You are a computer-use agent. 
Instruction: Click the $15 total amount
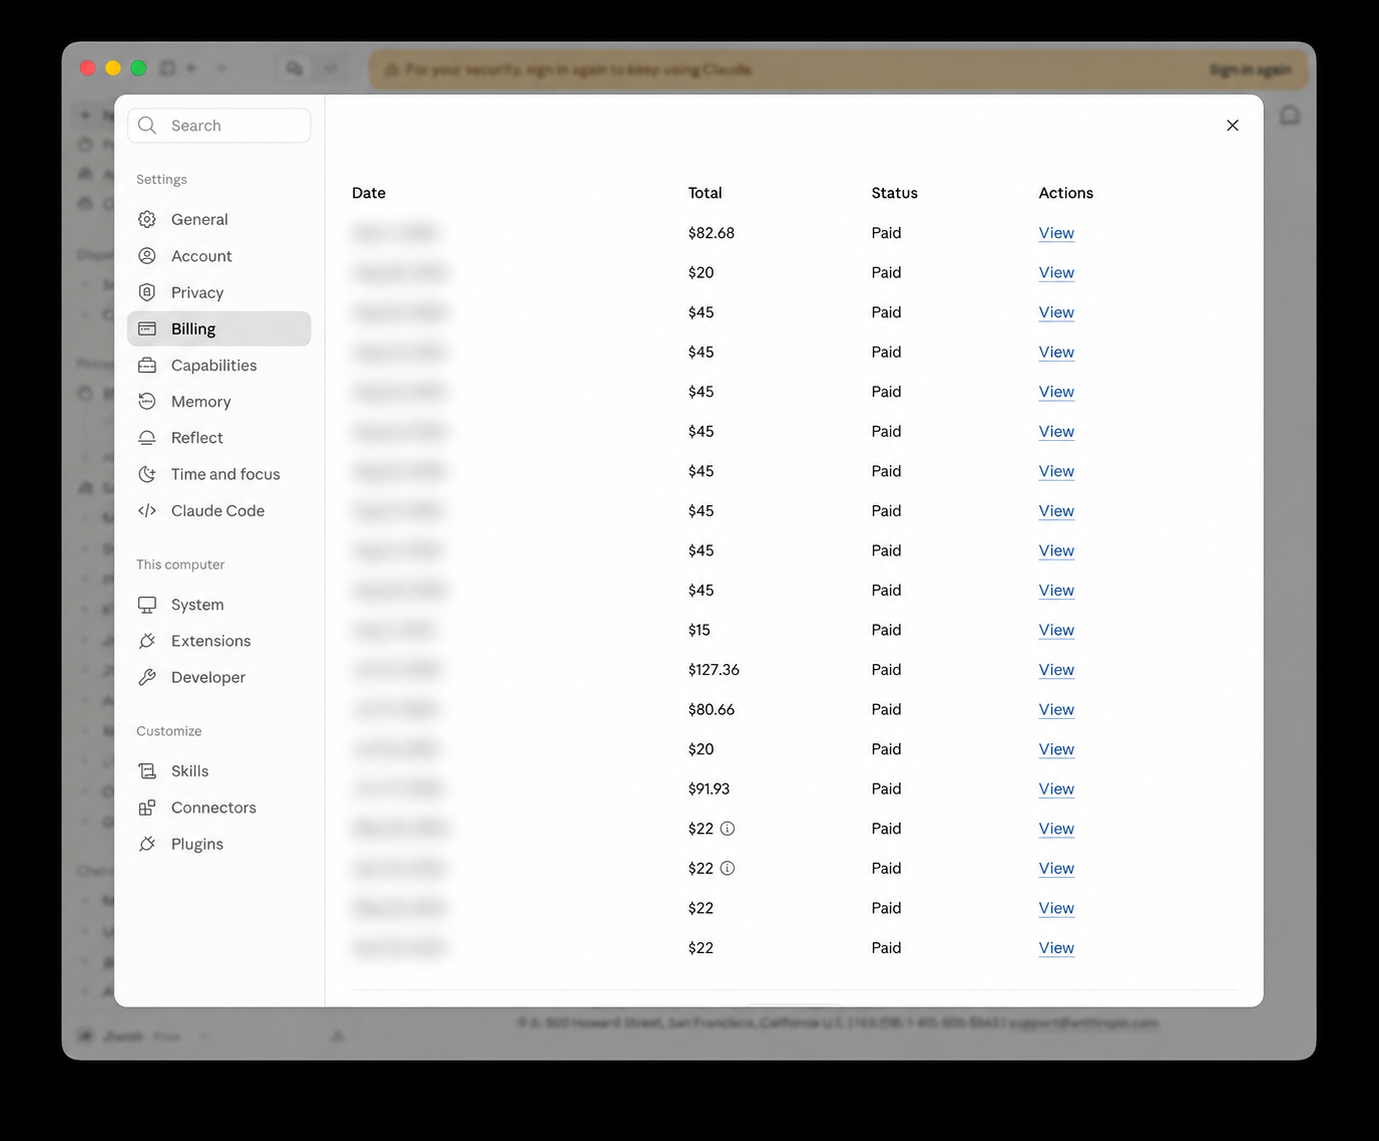tap(699, 630)
